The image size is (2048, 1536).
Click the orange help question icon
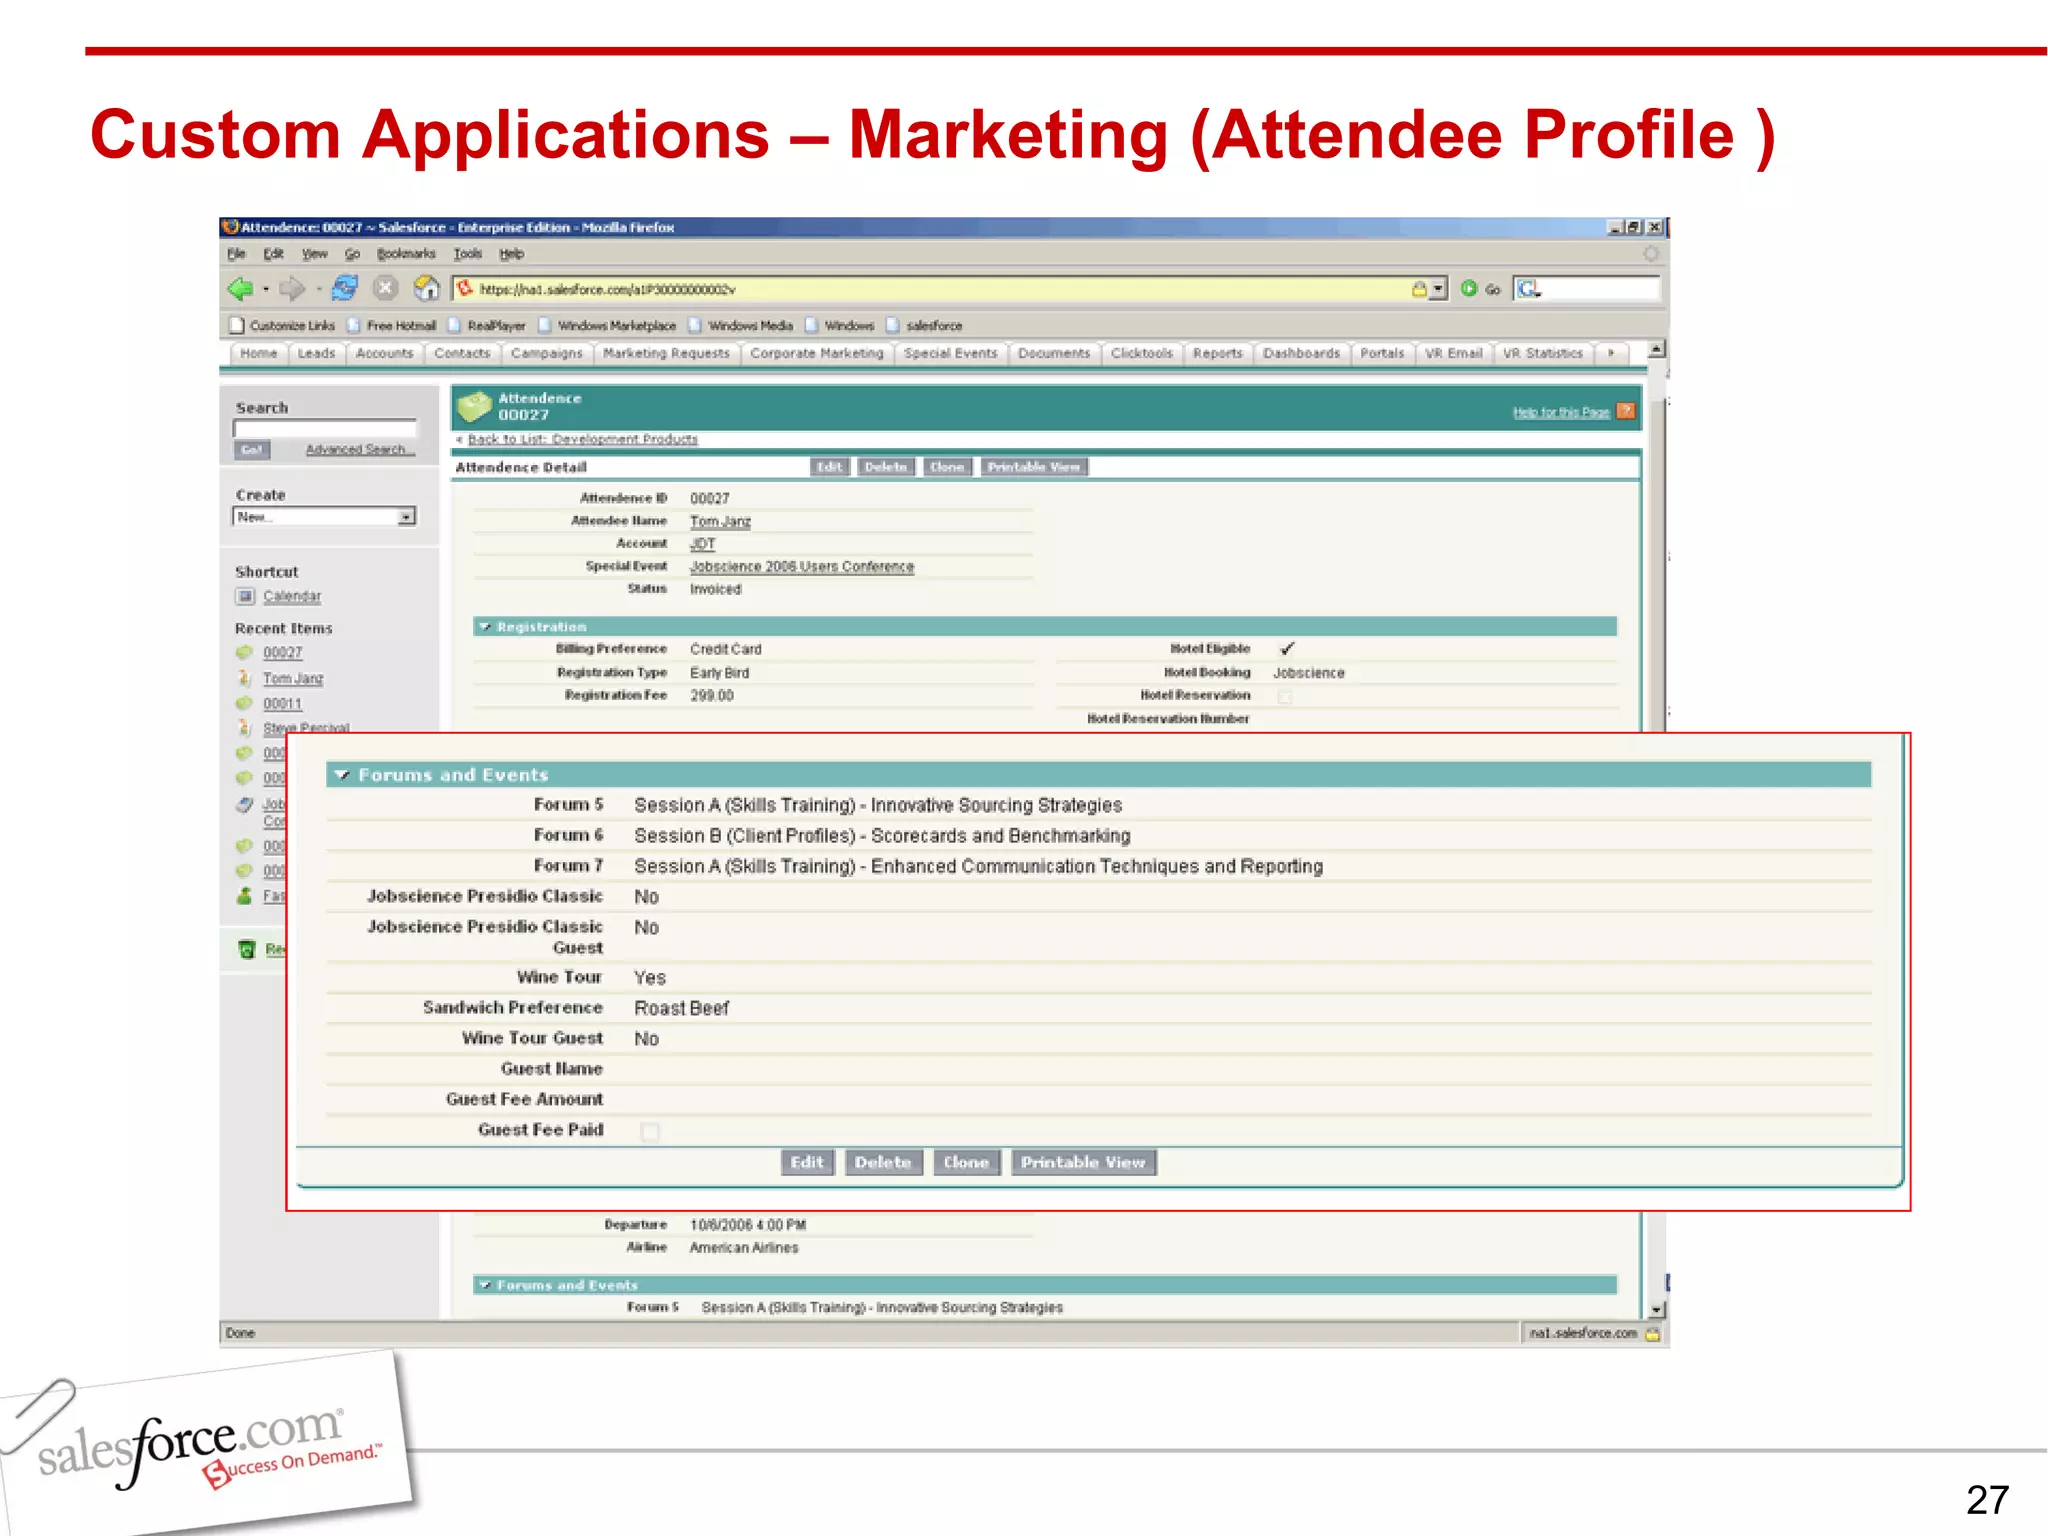[1626, 411]
